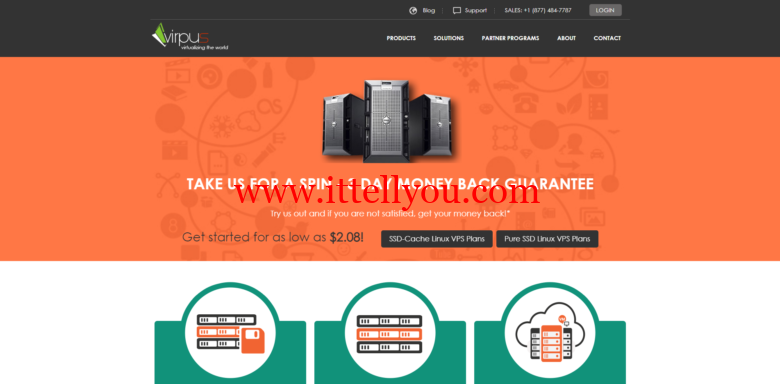Go to the ABOUT page

tap(566, 38)
